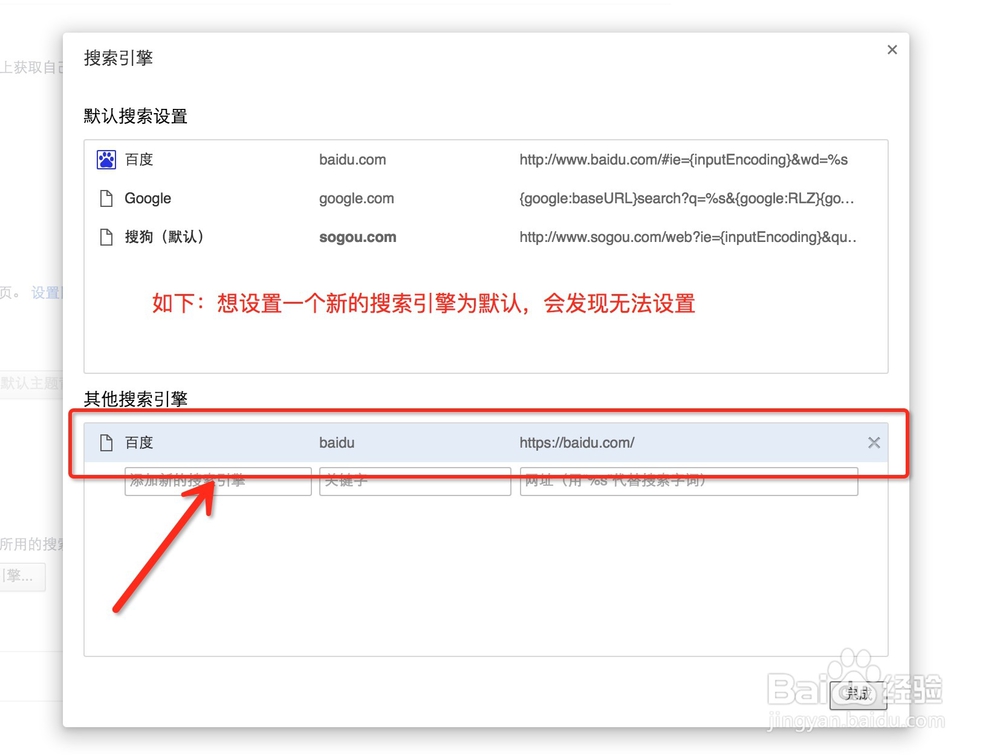This screenshot has height=755, width=1000.
Task: Click the Baidu URL http://www.baidu.com/#ie=
Action: (x=684, y=159)
